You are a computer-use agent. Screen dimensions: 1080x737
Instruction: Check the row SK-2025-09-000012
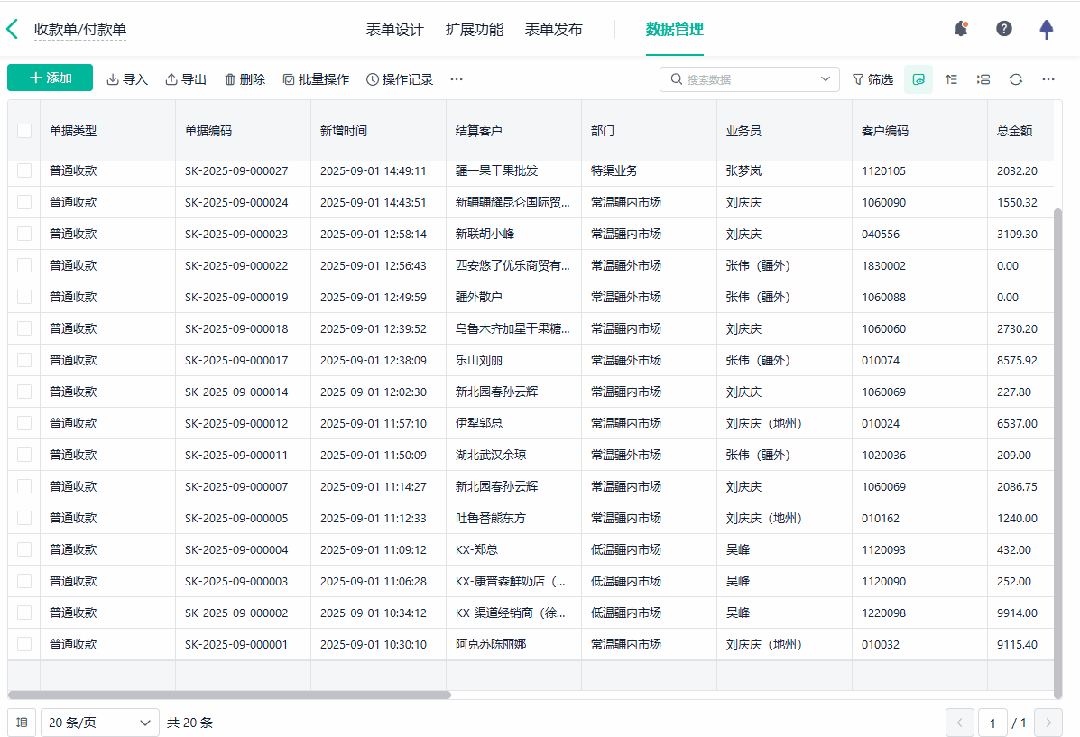point(24,423)
